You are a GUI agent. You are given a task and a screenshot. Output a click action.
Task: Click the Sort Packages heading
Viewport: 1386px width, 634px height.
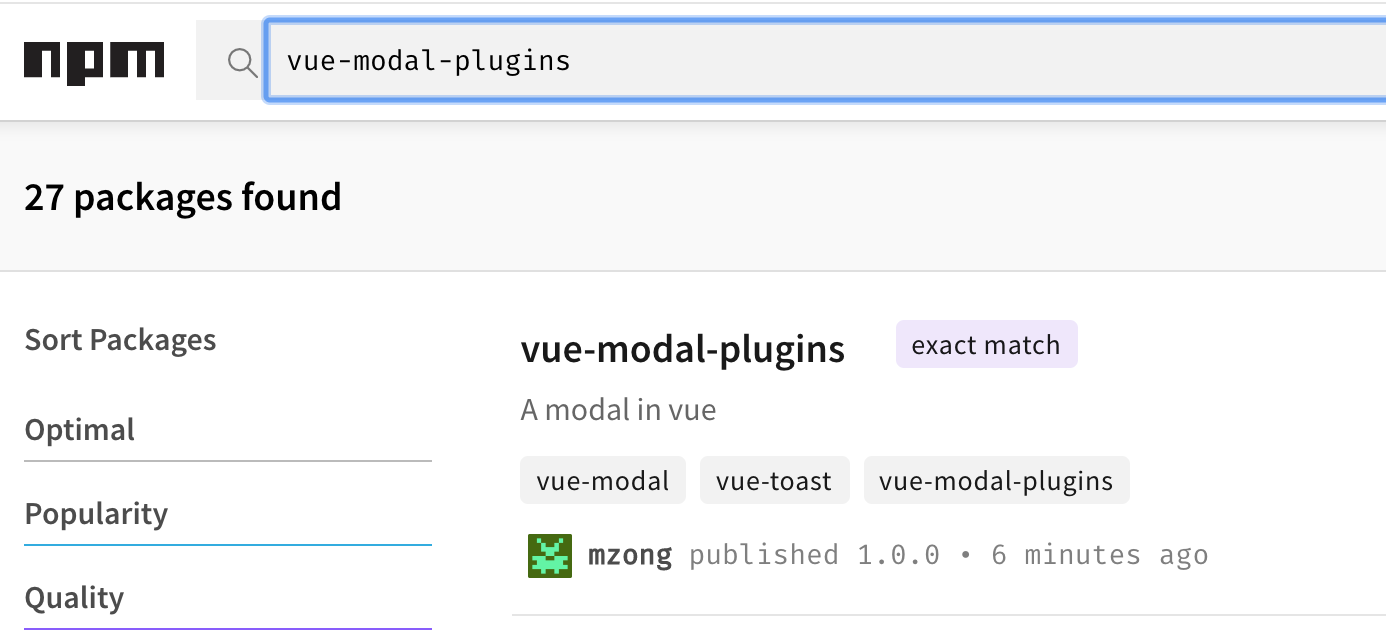(x=120, y=340)
